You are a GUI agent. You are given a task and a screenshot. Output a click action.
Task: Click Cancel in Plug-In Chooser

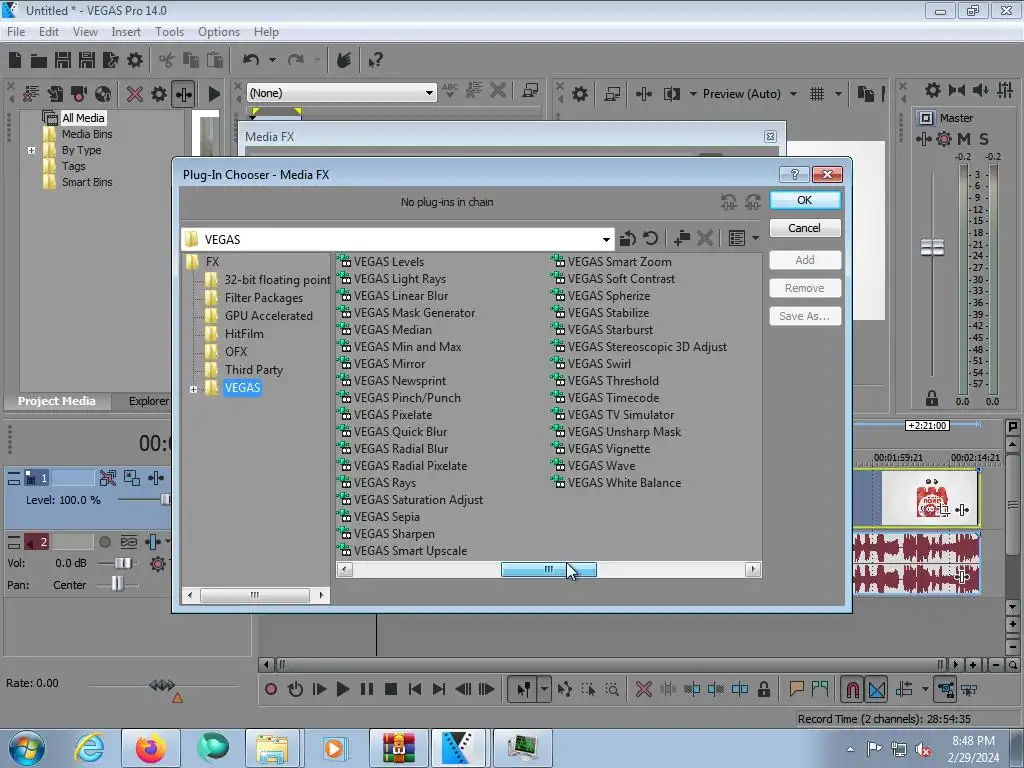pyautogui.click(x=805, y=228)
